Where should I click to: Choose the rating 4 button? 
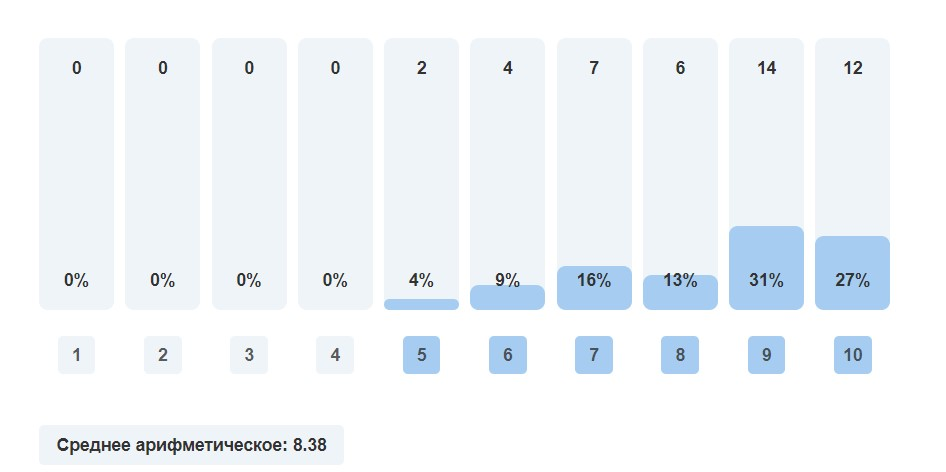[x=335, y=355]
